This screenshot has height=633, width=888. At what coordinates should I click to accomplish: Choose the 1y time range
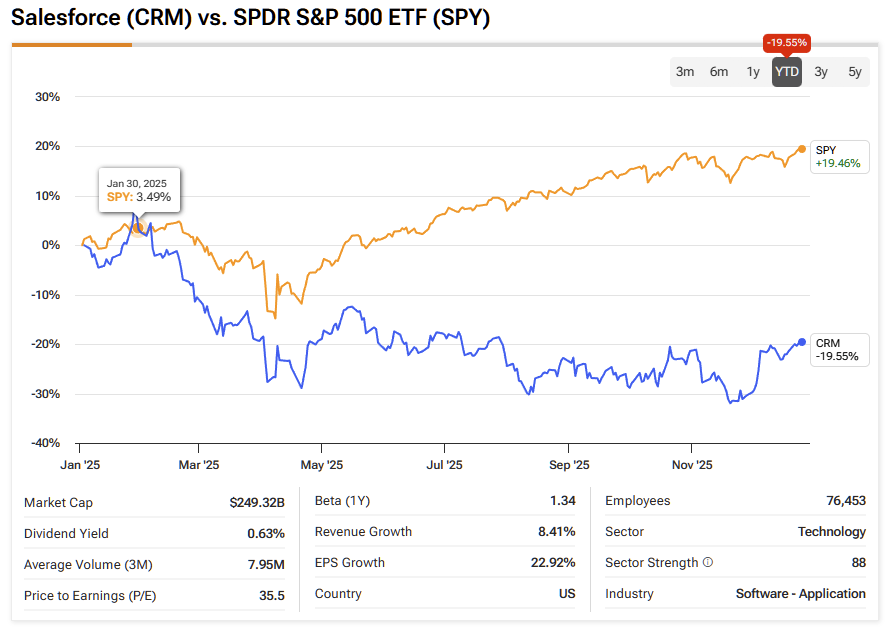pyautogui.click(x=753, y=72)
